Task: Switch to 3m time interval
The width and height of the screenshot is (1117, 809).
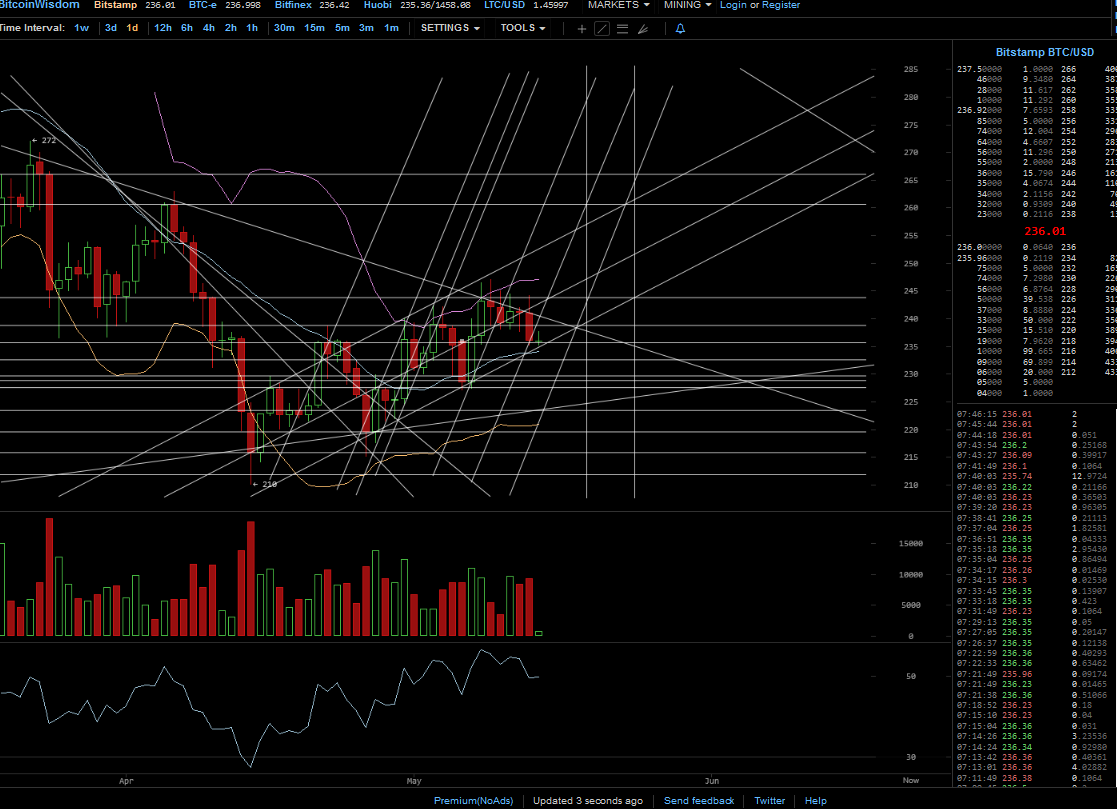Action: [x=366, y=28]
